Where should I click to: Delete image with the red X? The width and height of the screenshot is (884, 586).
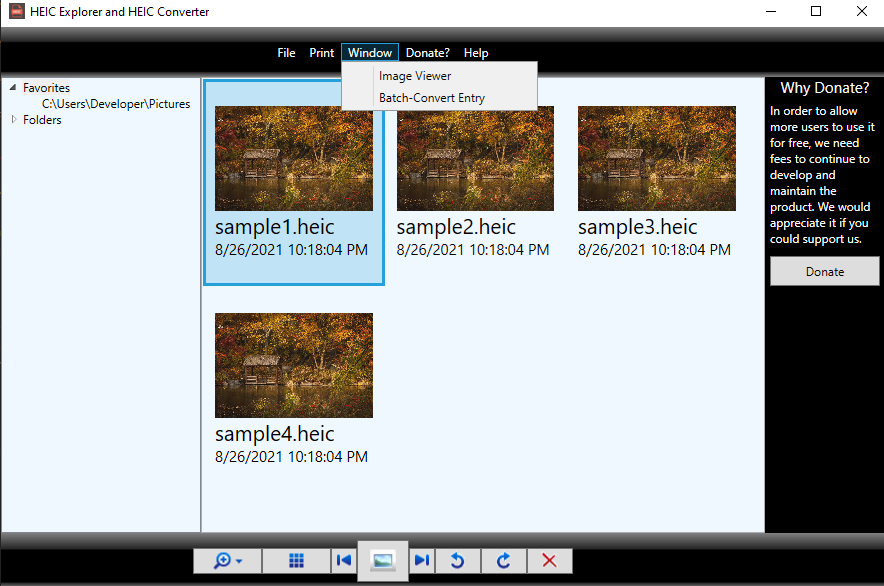(x=549, y=561)
